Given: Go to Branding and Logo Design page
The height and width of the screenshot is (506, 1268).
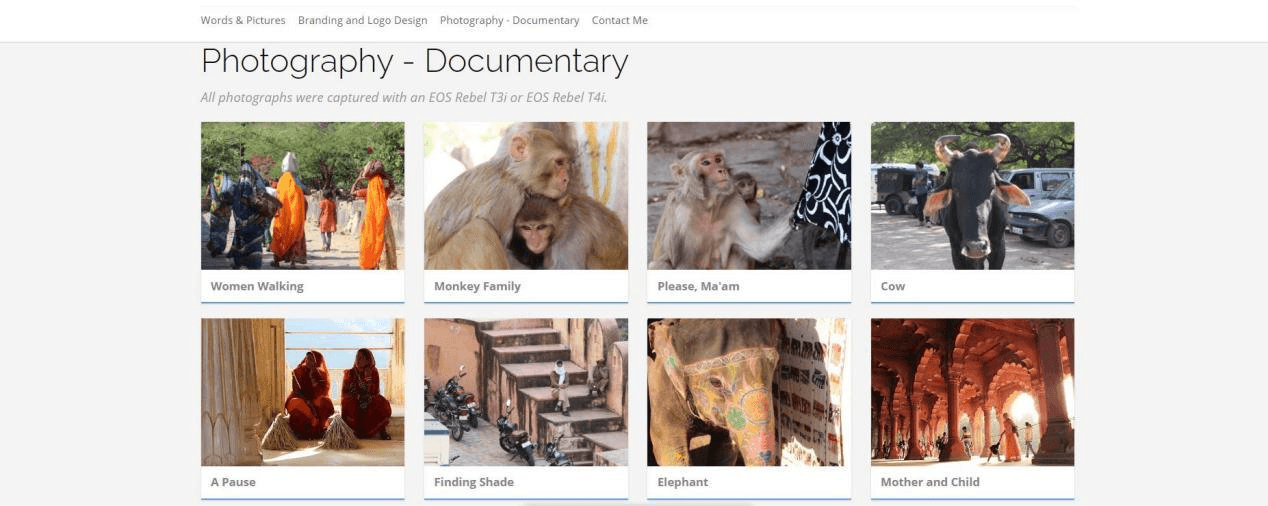Looking at the screenshot, I should [362, 20].
